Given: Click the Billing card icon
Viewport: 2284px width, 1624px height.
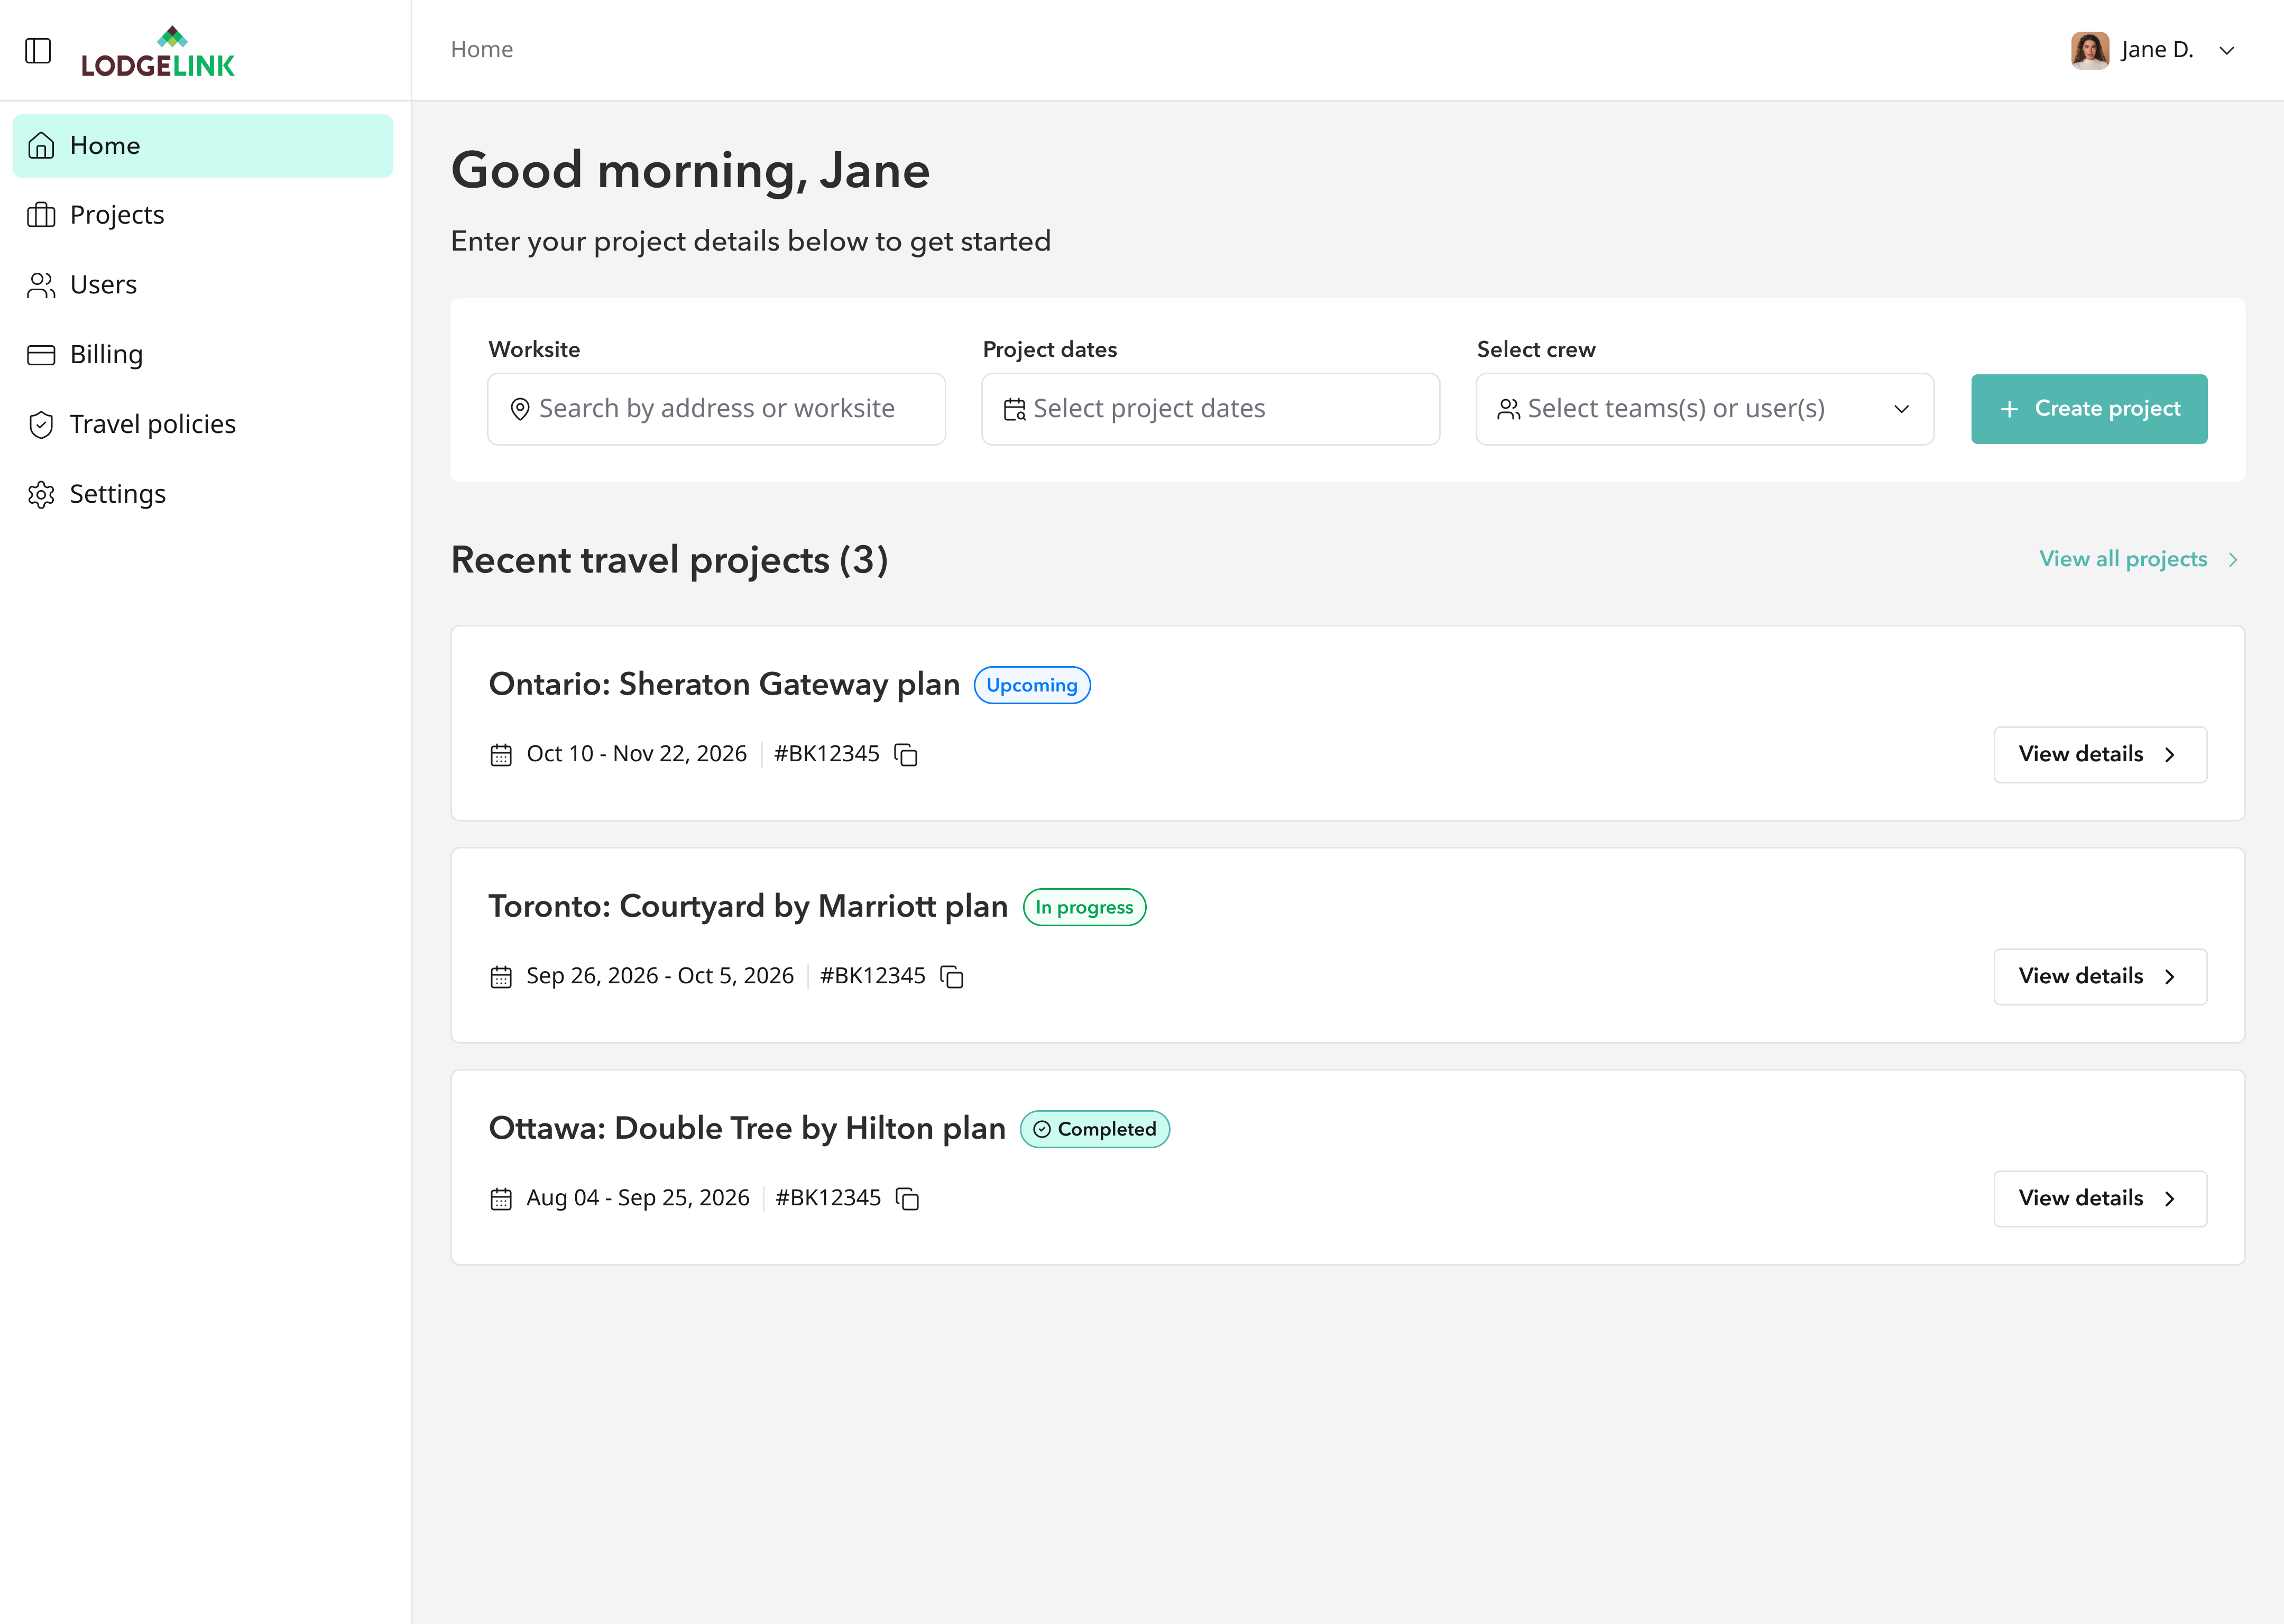Looking at the screenshot, I should pos(41,355).
